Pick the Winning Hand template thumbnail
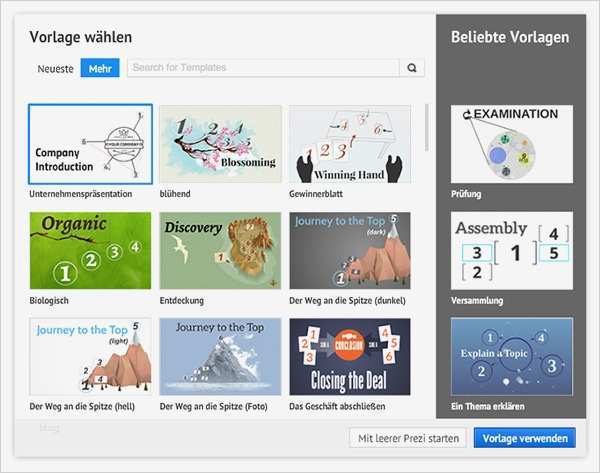600x473 pixels. tap(350, 144)
